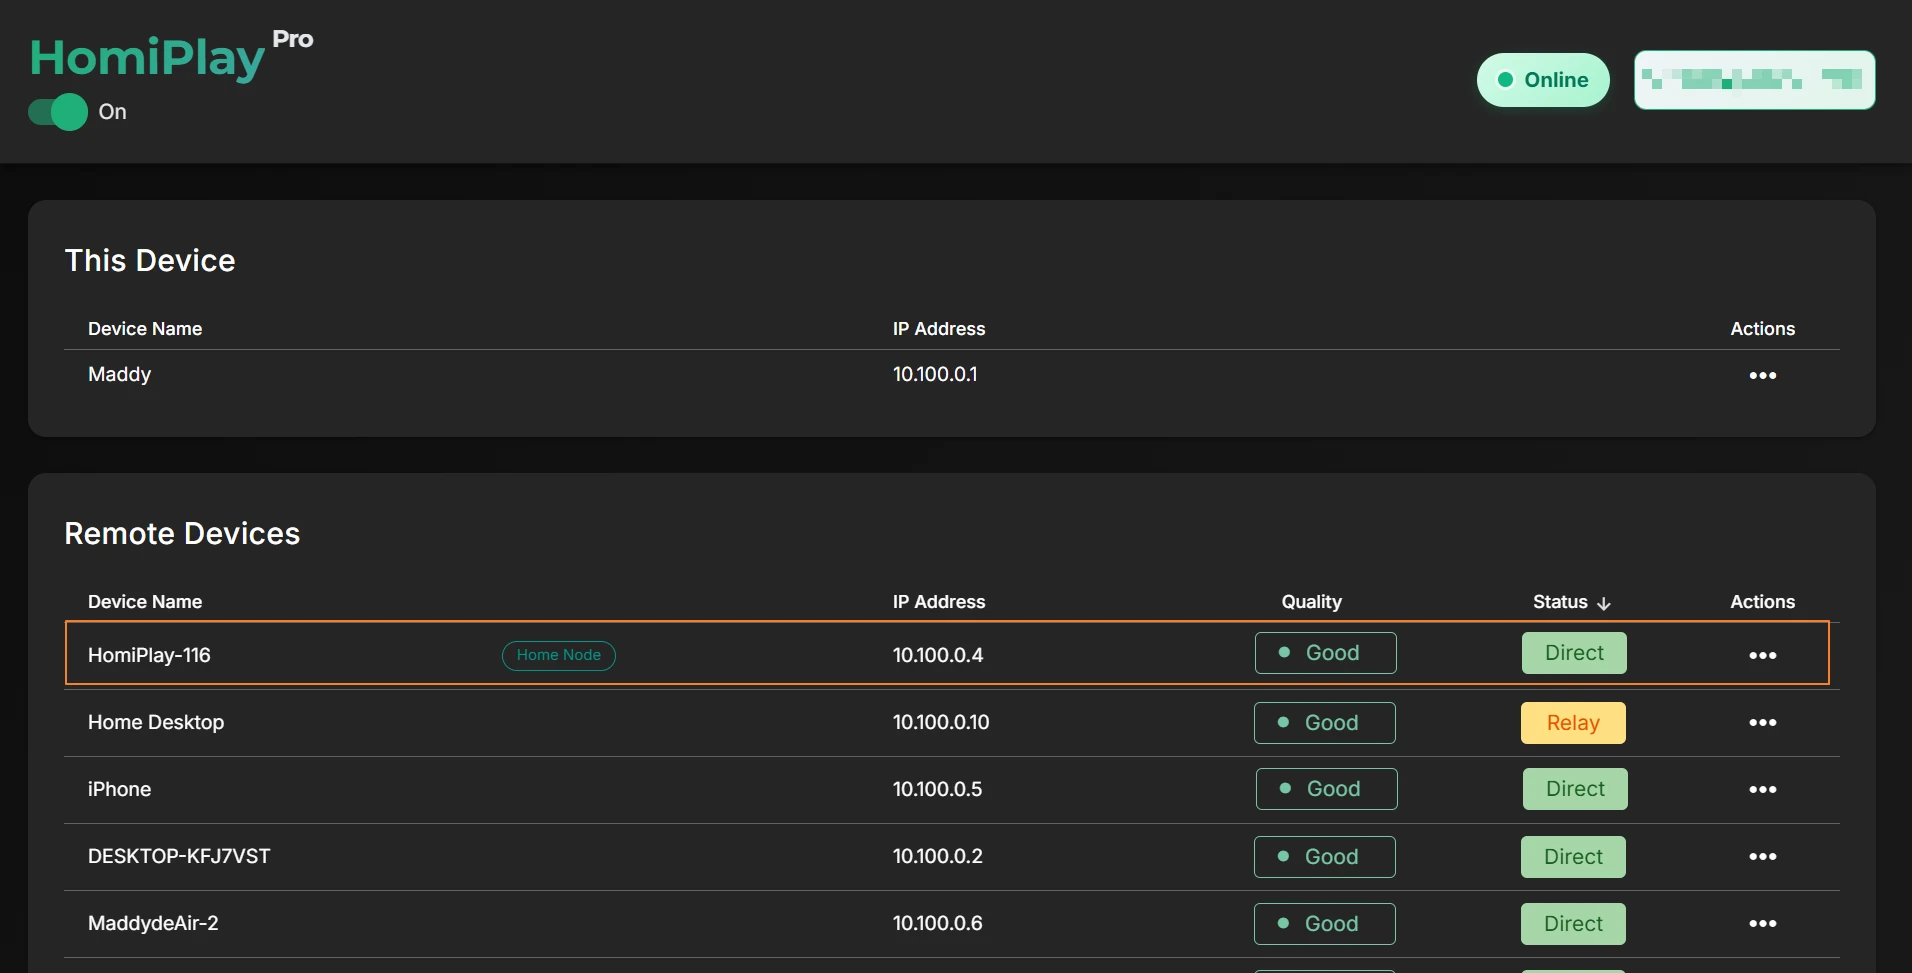Open actions menu for iPhone
This screenshot has height=973, width=1912.
click(1762, 789)
